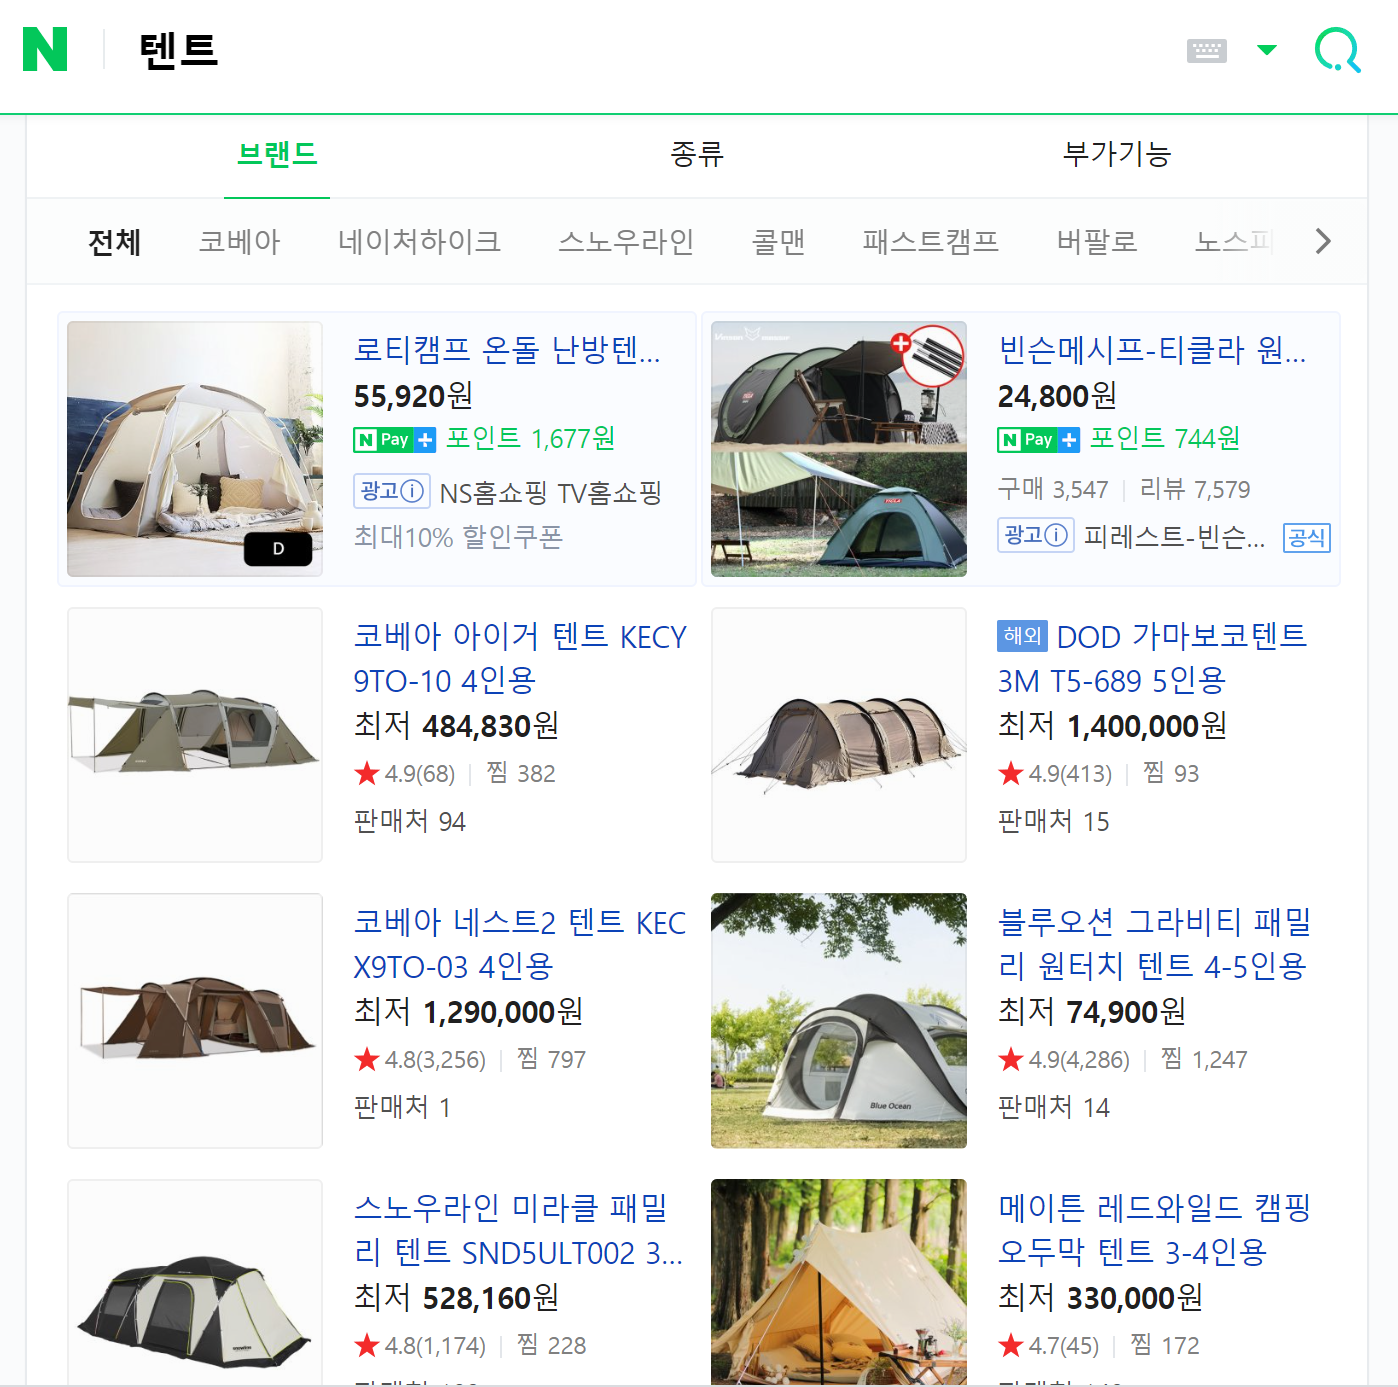Open the DOD 가마보코 tent thumbnail
1398x1387 pixels.
click(839, 735)
